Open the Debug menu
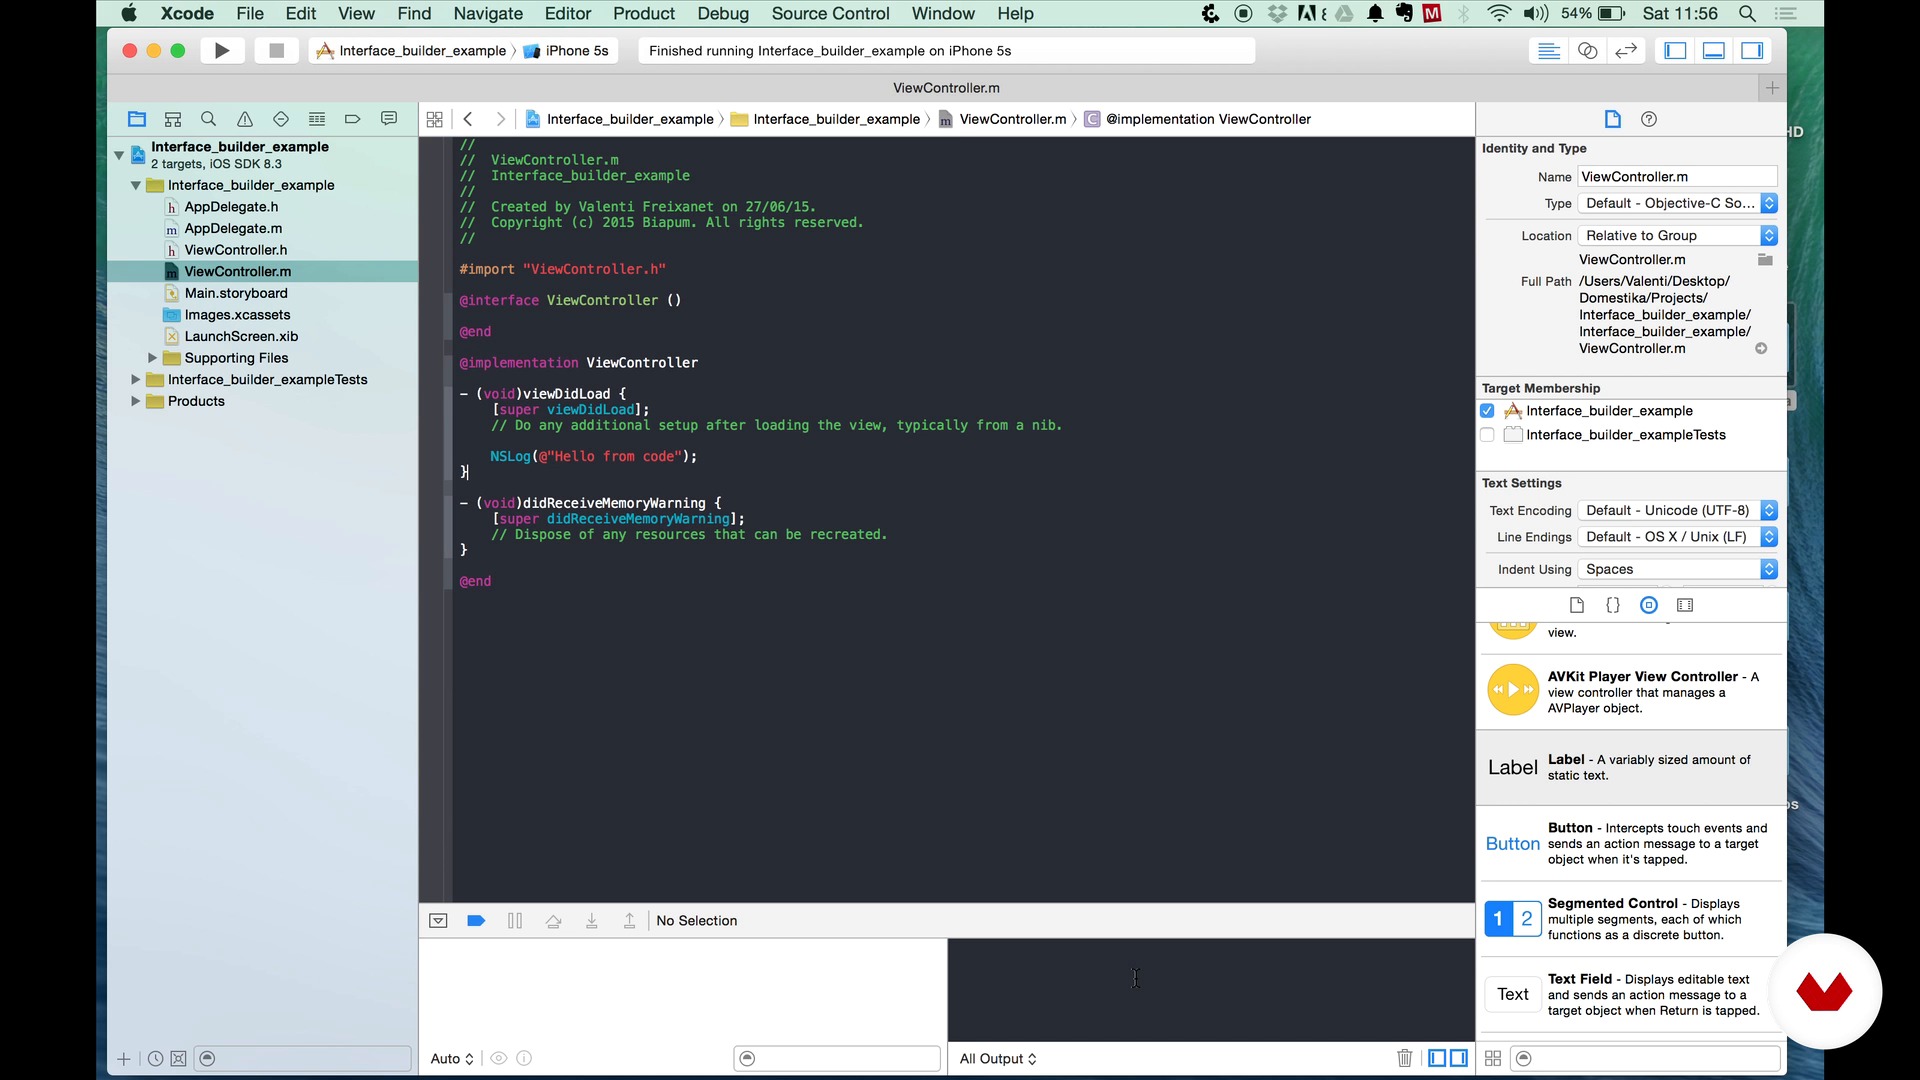 click(723, 14)
